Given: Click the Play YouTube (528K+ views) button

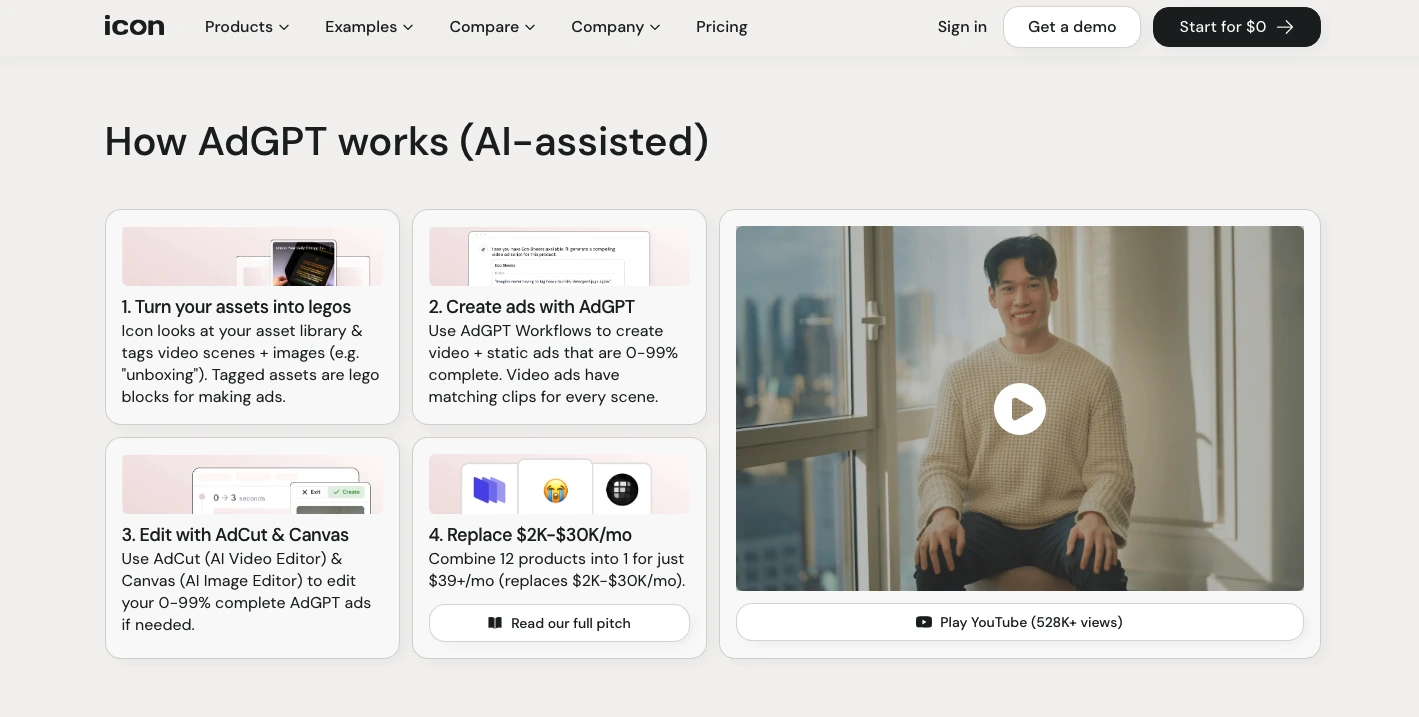Looking at the screenshot, I should click(1020, 622).
